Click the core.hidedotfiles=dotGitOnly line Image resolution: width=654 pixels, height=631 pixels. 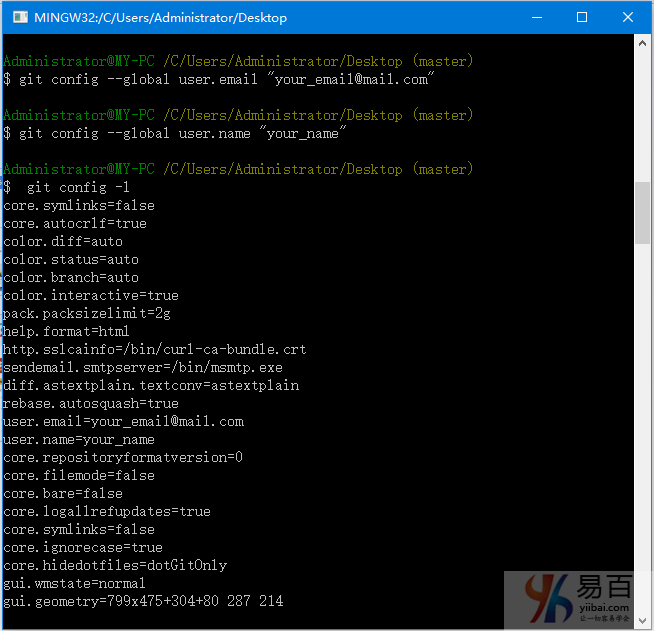115,565
